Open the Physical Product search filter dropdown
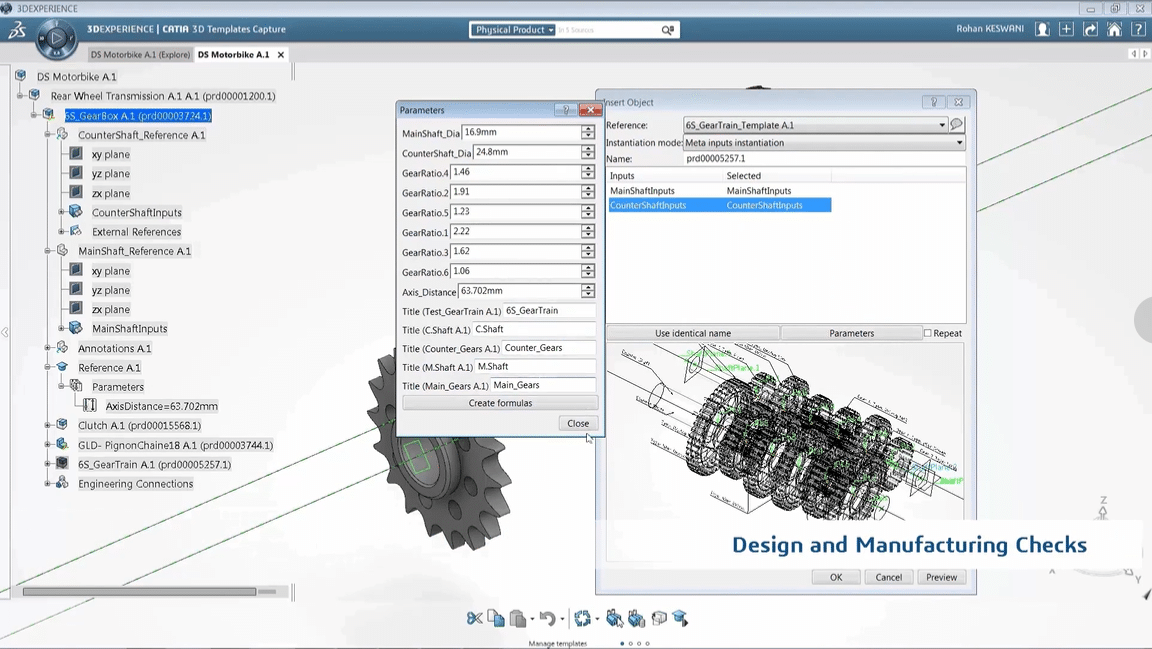The width and height of the screenshot is (1152, 649). point(514,30)
